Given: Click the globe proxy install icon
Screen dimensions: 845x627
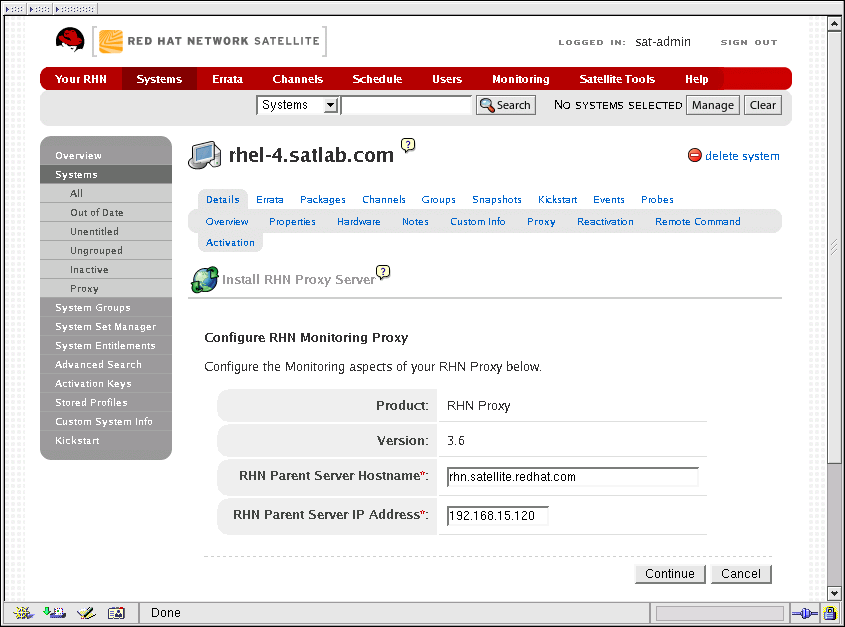Looking at the screenshot, I should point(205,280).
